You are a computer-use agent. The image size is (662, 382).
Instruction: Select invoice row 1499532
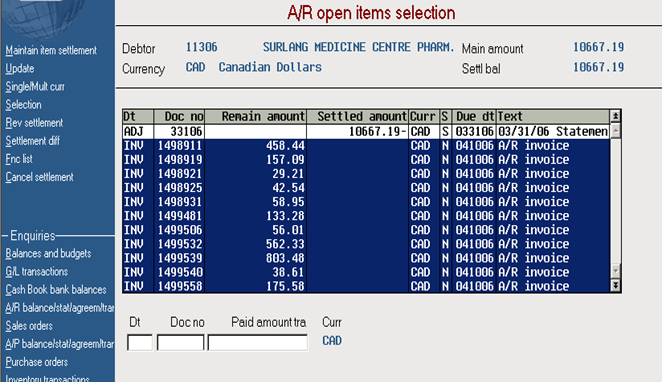366,244
